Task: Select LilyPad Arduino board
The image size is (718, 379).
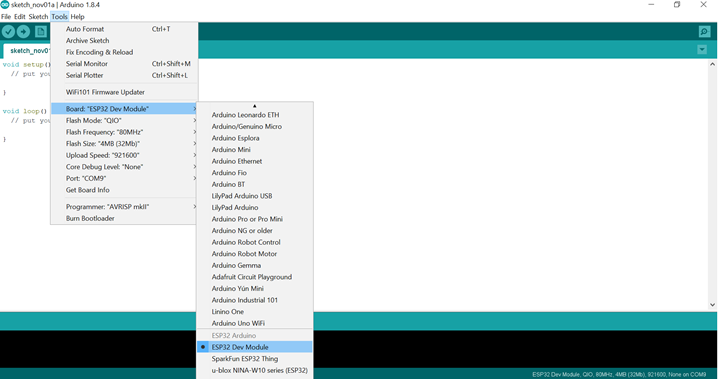Action: [x=255, y=207]
